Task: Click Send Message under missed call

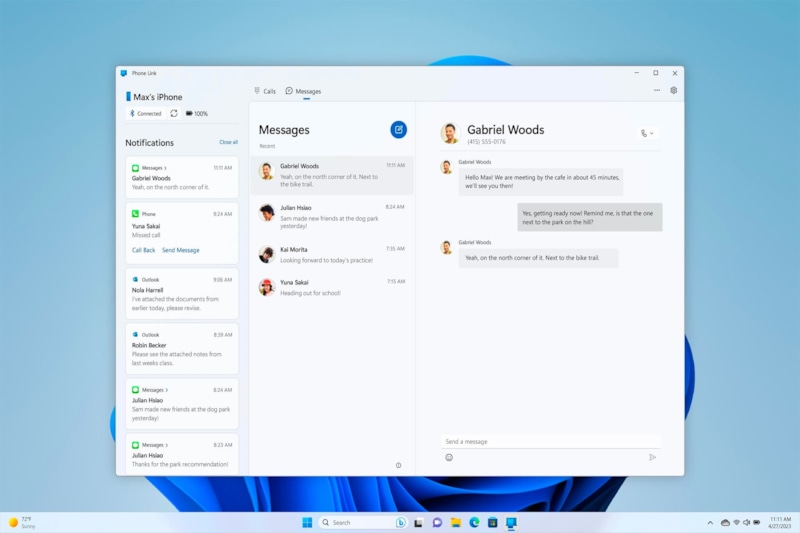Action: point(180,250)
